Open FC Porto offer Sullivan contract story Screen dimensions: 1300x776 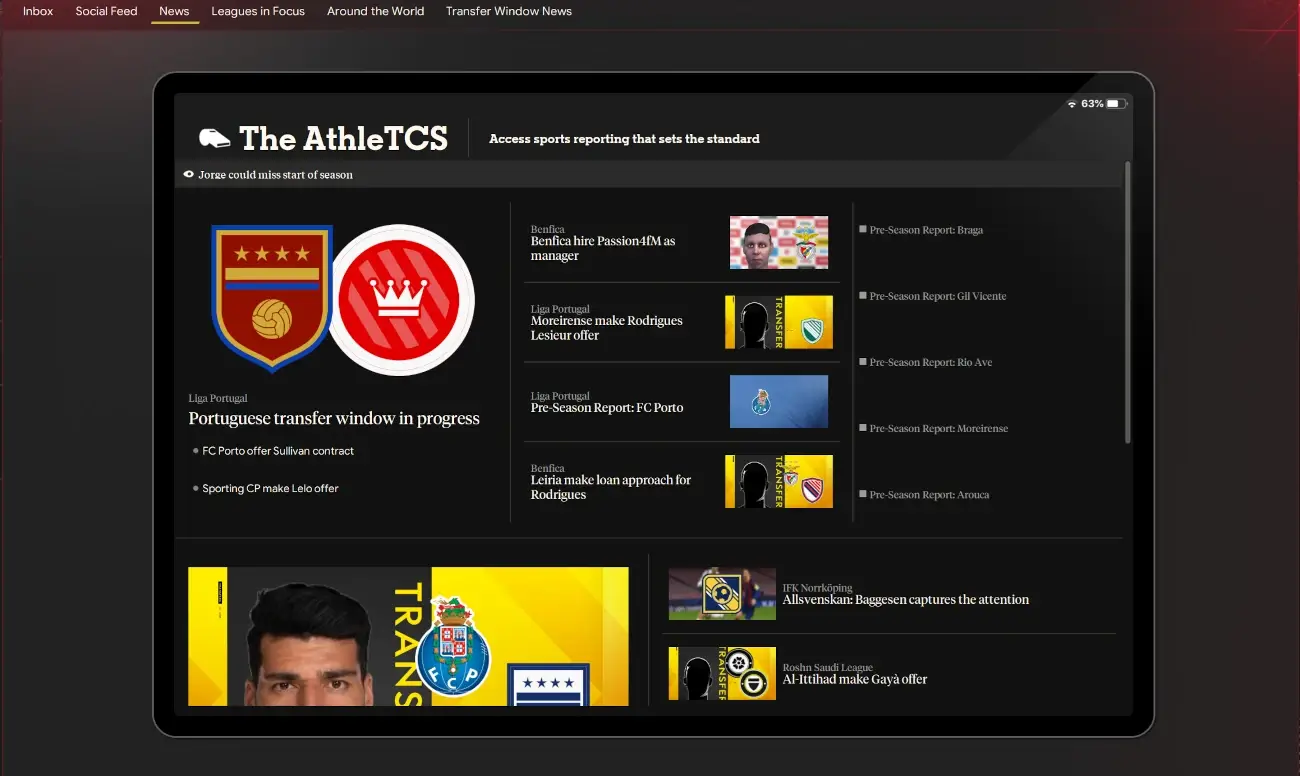(278, 451)
